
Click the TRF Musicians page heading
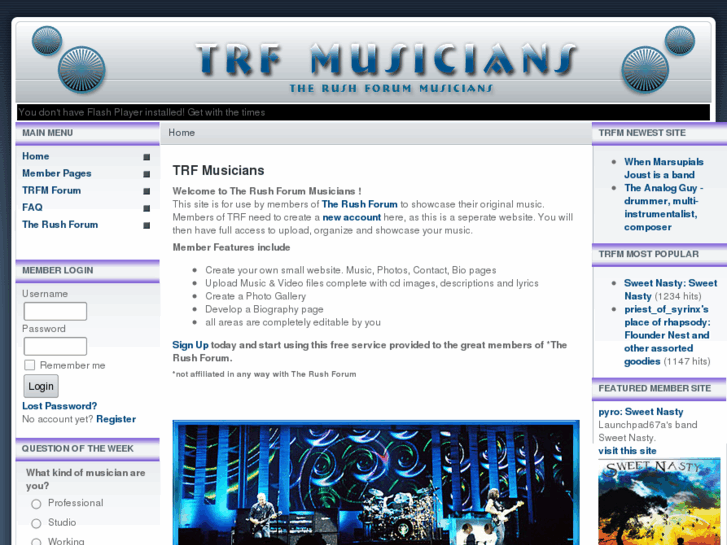(218, 171)
